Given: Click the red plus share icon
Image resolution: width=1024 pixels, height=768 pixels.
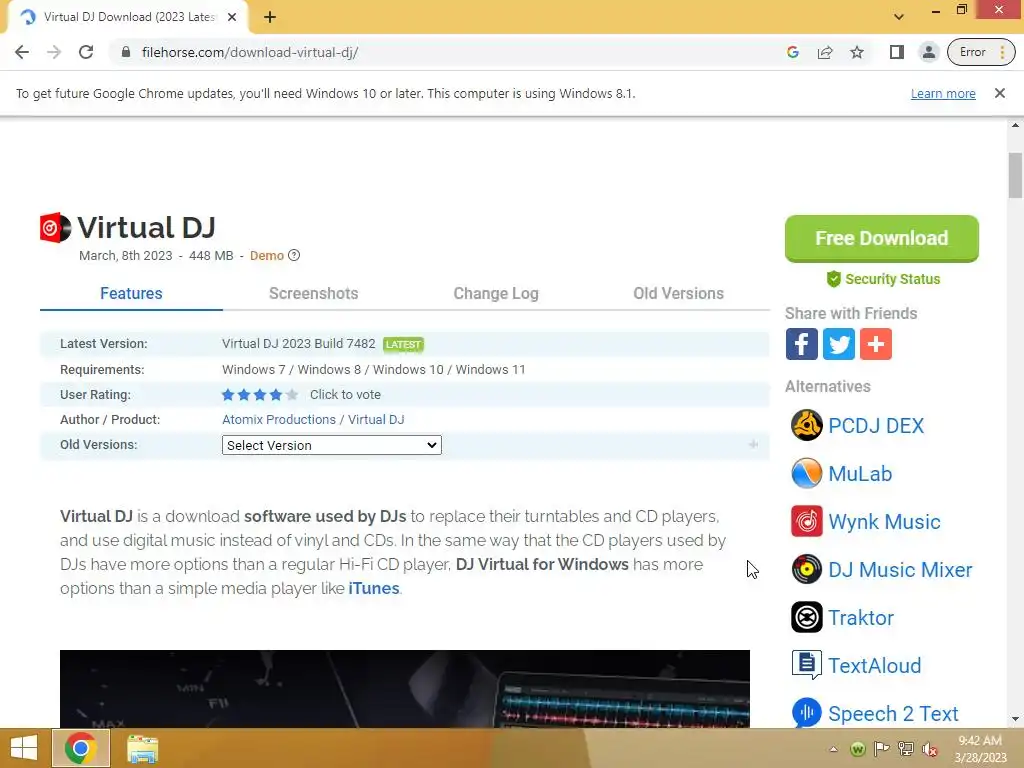Looking at the screenshot, I should tap(876, 344).
